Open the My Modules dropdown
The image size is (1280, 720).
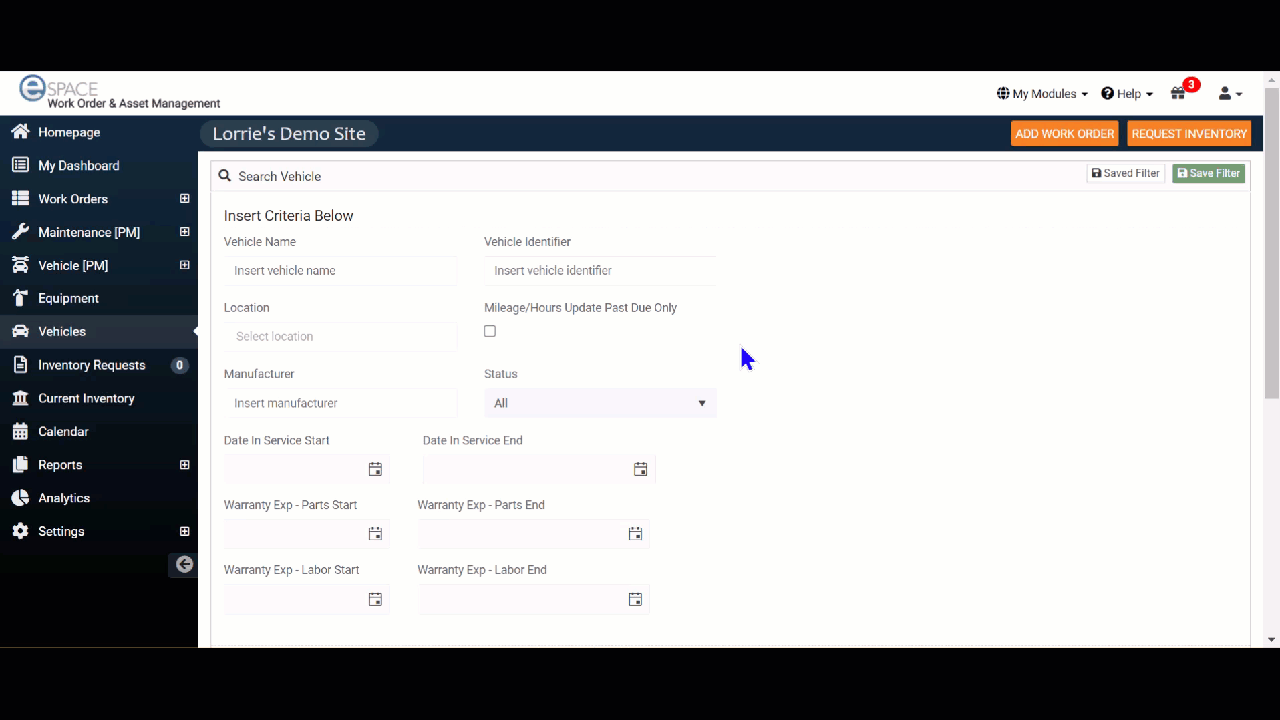coord(1043,94)
